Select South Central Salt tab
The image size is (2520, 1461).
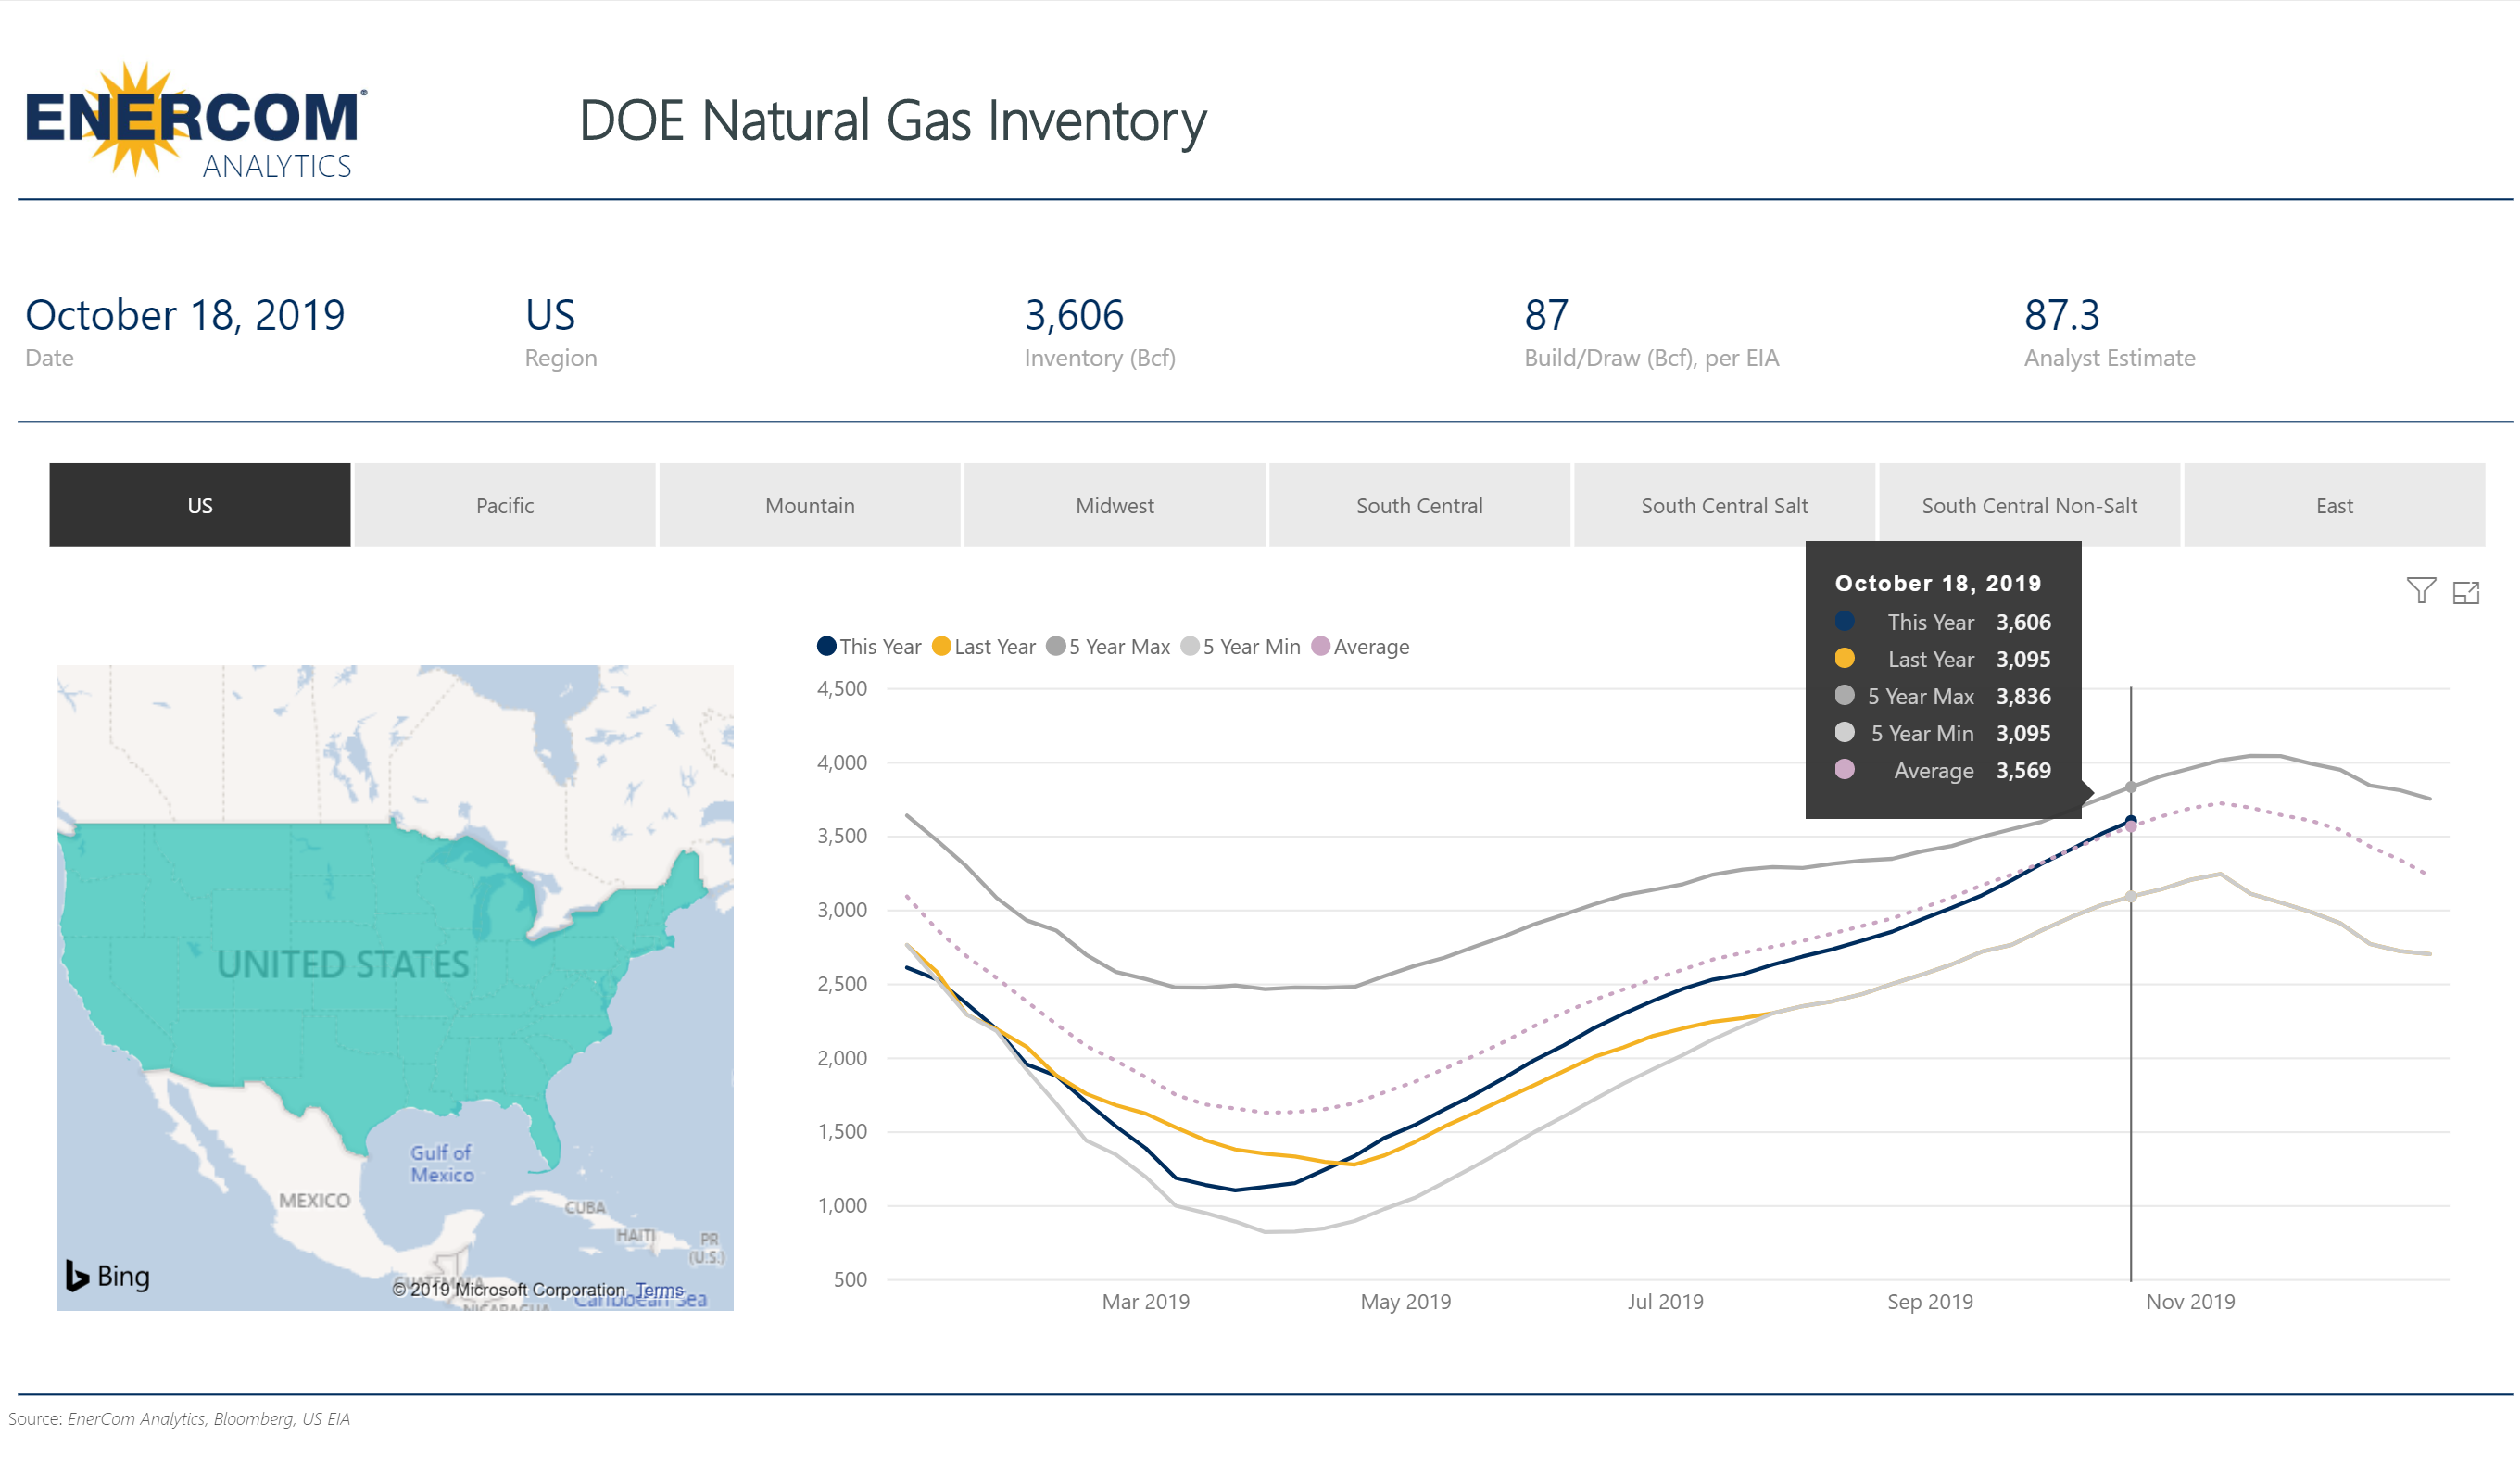pyautogui.click(x=1724, y=505)
